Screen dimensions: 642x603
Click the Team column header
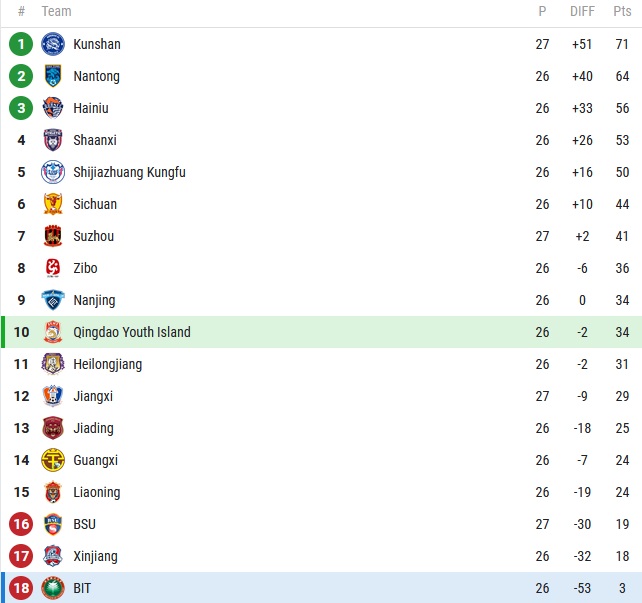point(56,12)
